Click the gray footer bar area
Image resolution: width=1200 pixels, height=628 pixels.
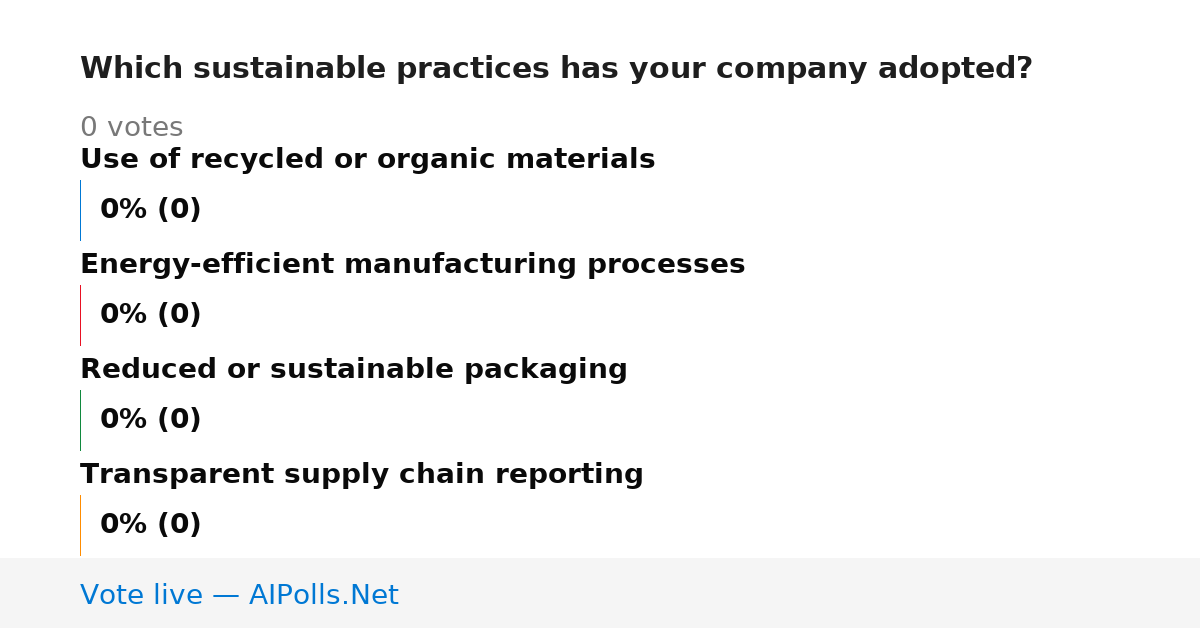(x=600, y=593)
